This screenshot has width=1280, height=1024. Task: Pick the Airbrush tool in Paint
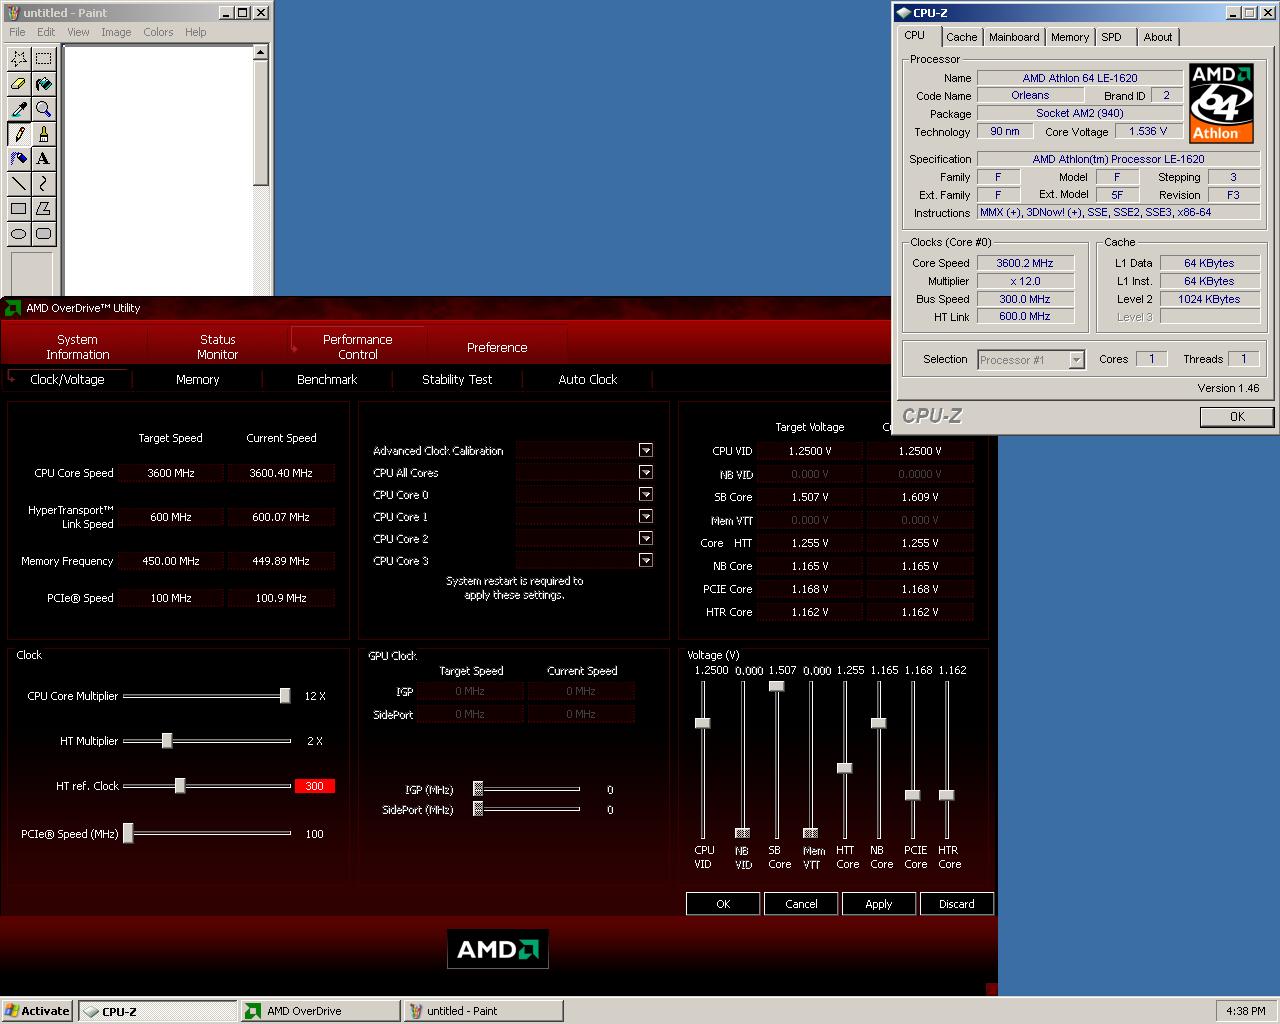(19, 159)
